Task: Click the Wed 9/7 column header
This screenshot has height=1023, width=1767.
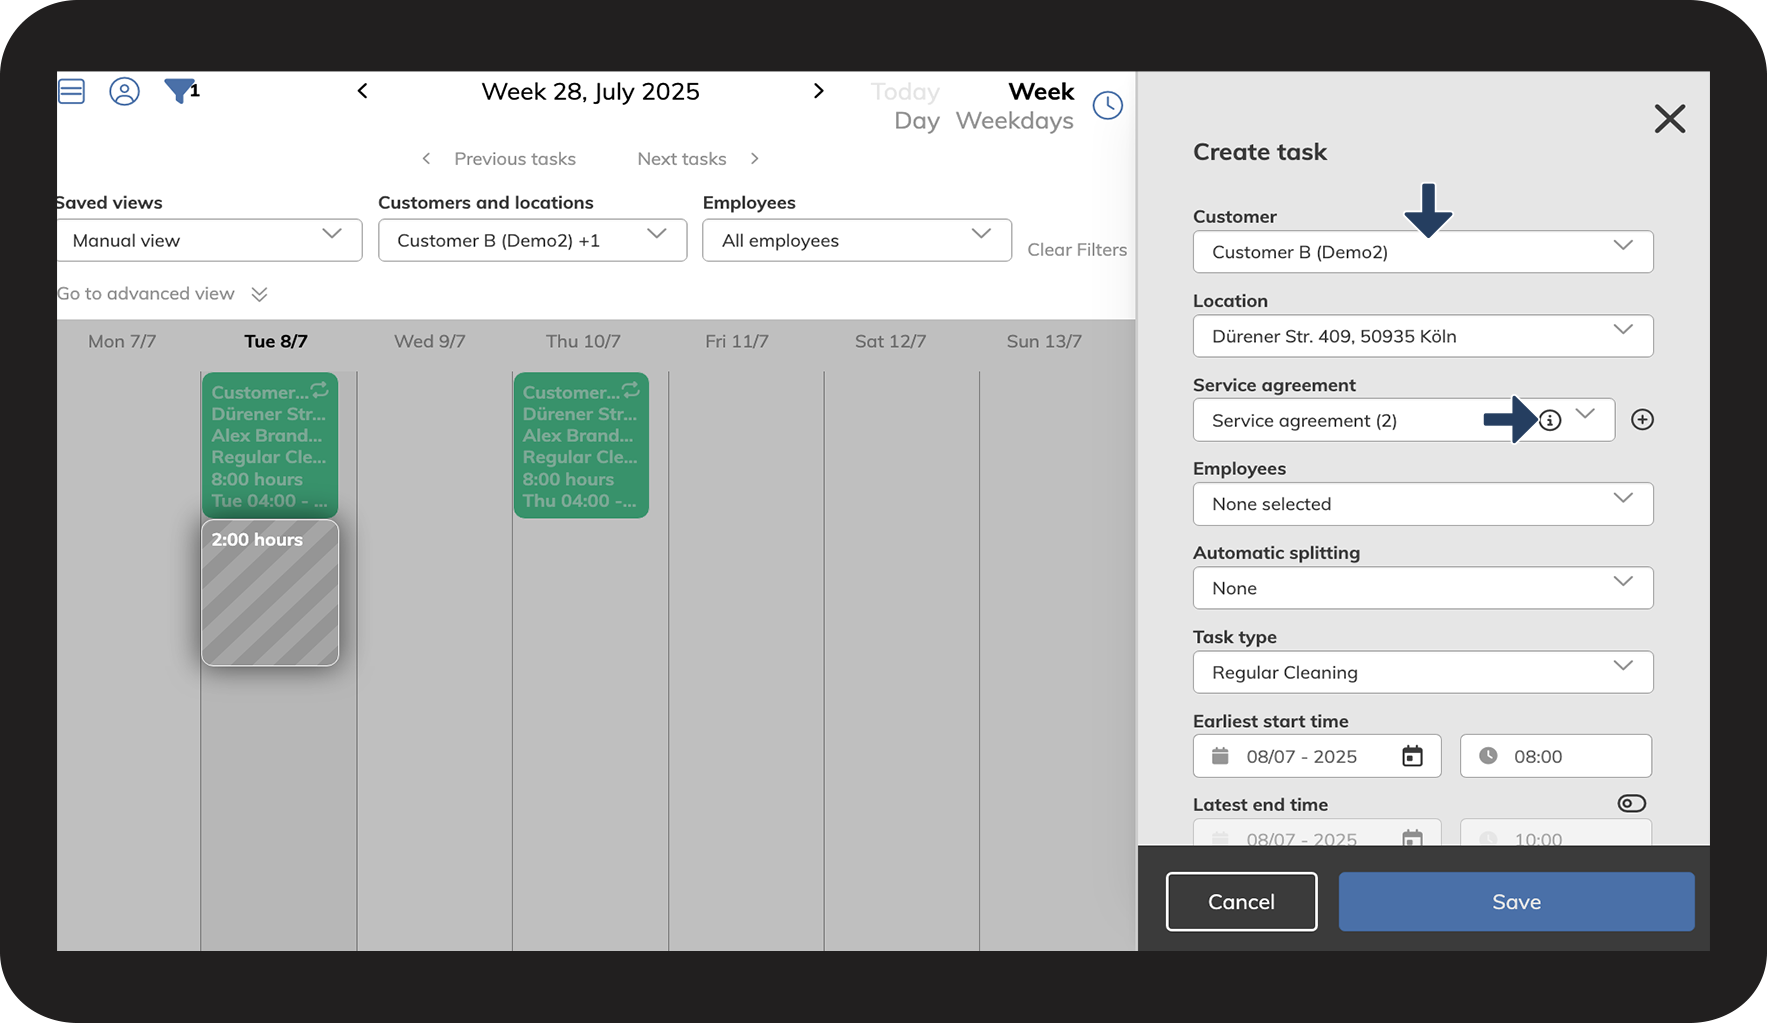Action: 430,341
